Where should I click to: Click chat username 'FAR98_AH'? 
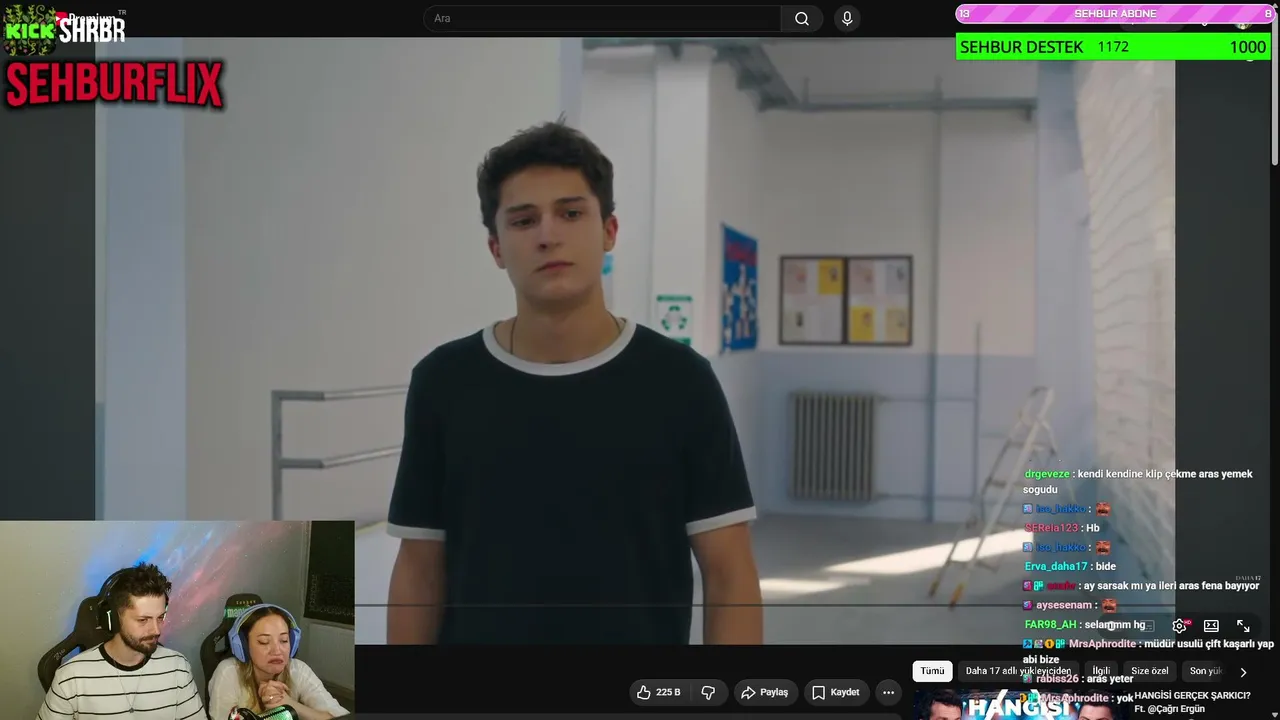(1050, 625)
